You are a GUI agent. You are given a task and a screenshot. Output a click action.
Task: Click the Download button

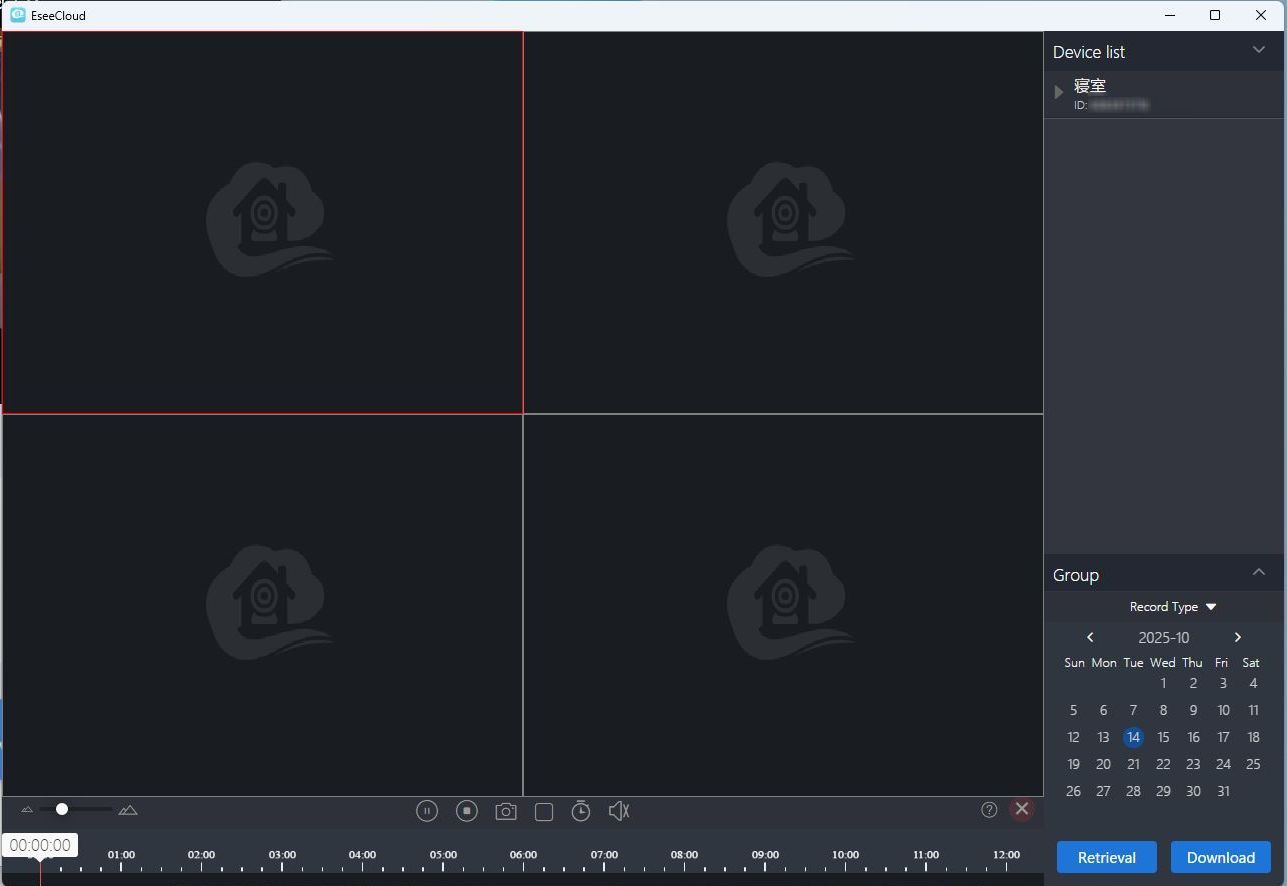click(x=1220, y=857)
